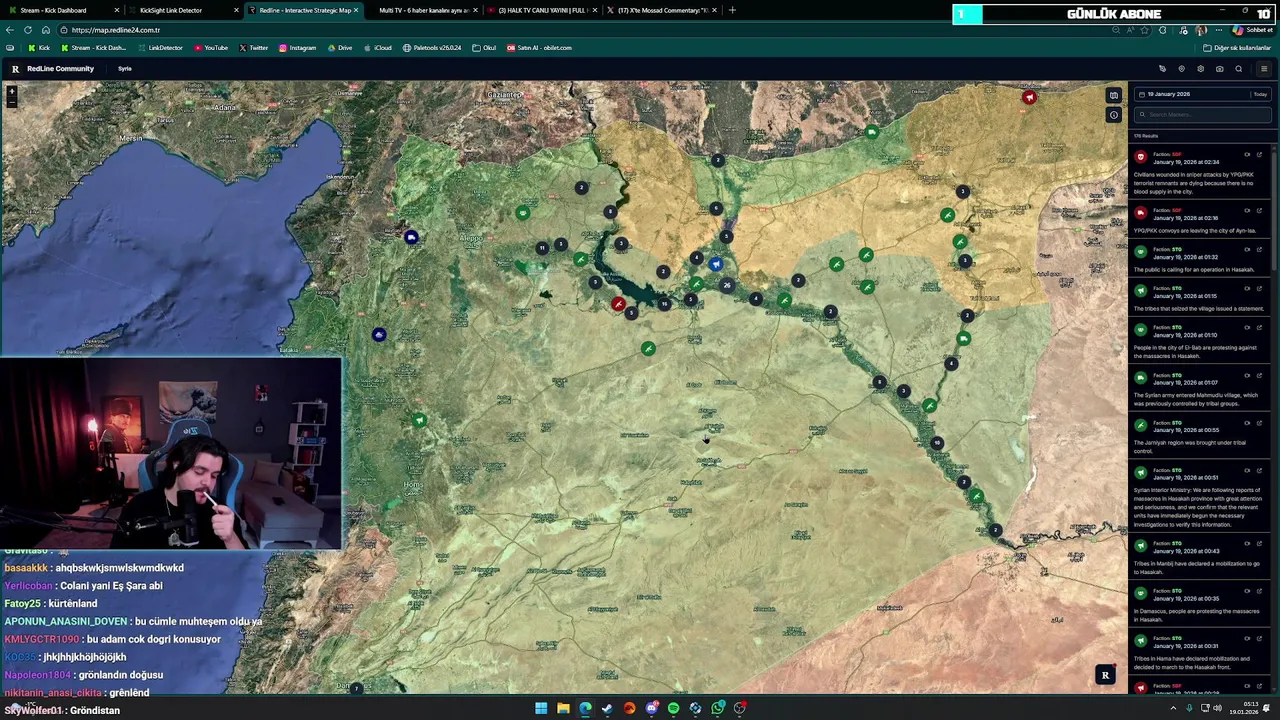
Task: Open external link icon on 02:34 SDF entry
Action: coord(1259,155)
